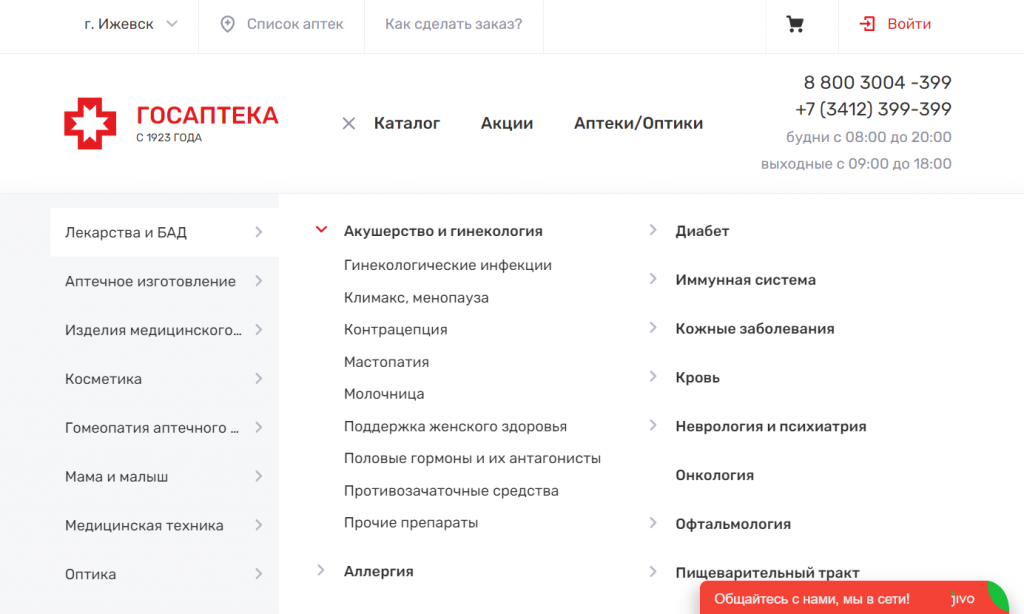Open Аптеки/Оптики menu item
The width and height of the screenshot is (1024, 614).
pos(638,123)
